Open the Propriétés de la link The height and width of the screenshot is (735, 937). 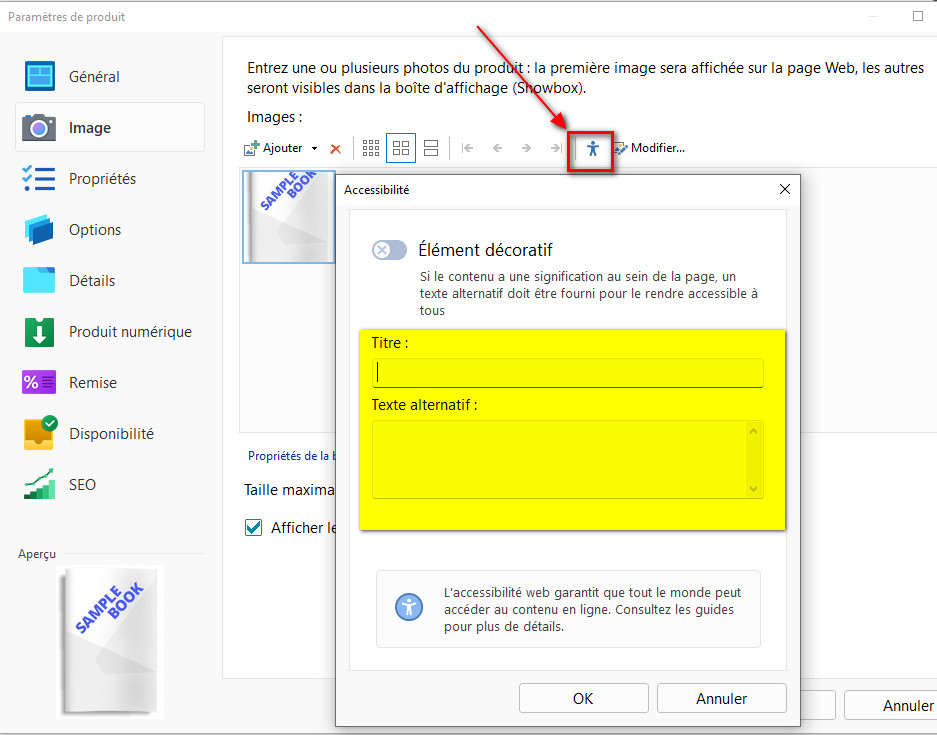point(292,456)
